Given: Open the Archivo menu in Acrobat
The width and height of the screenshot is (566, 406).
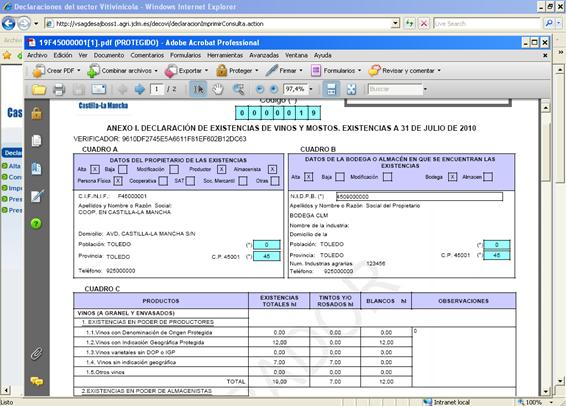Looking at the screenshot, I should (x=37, y=55).
